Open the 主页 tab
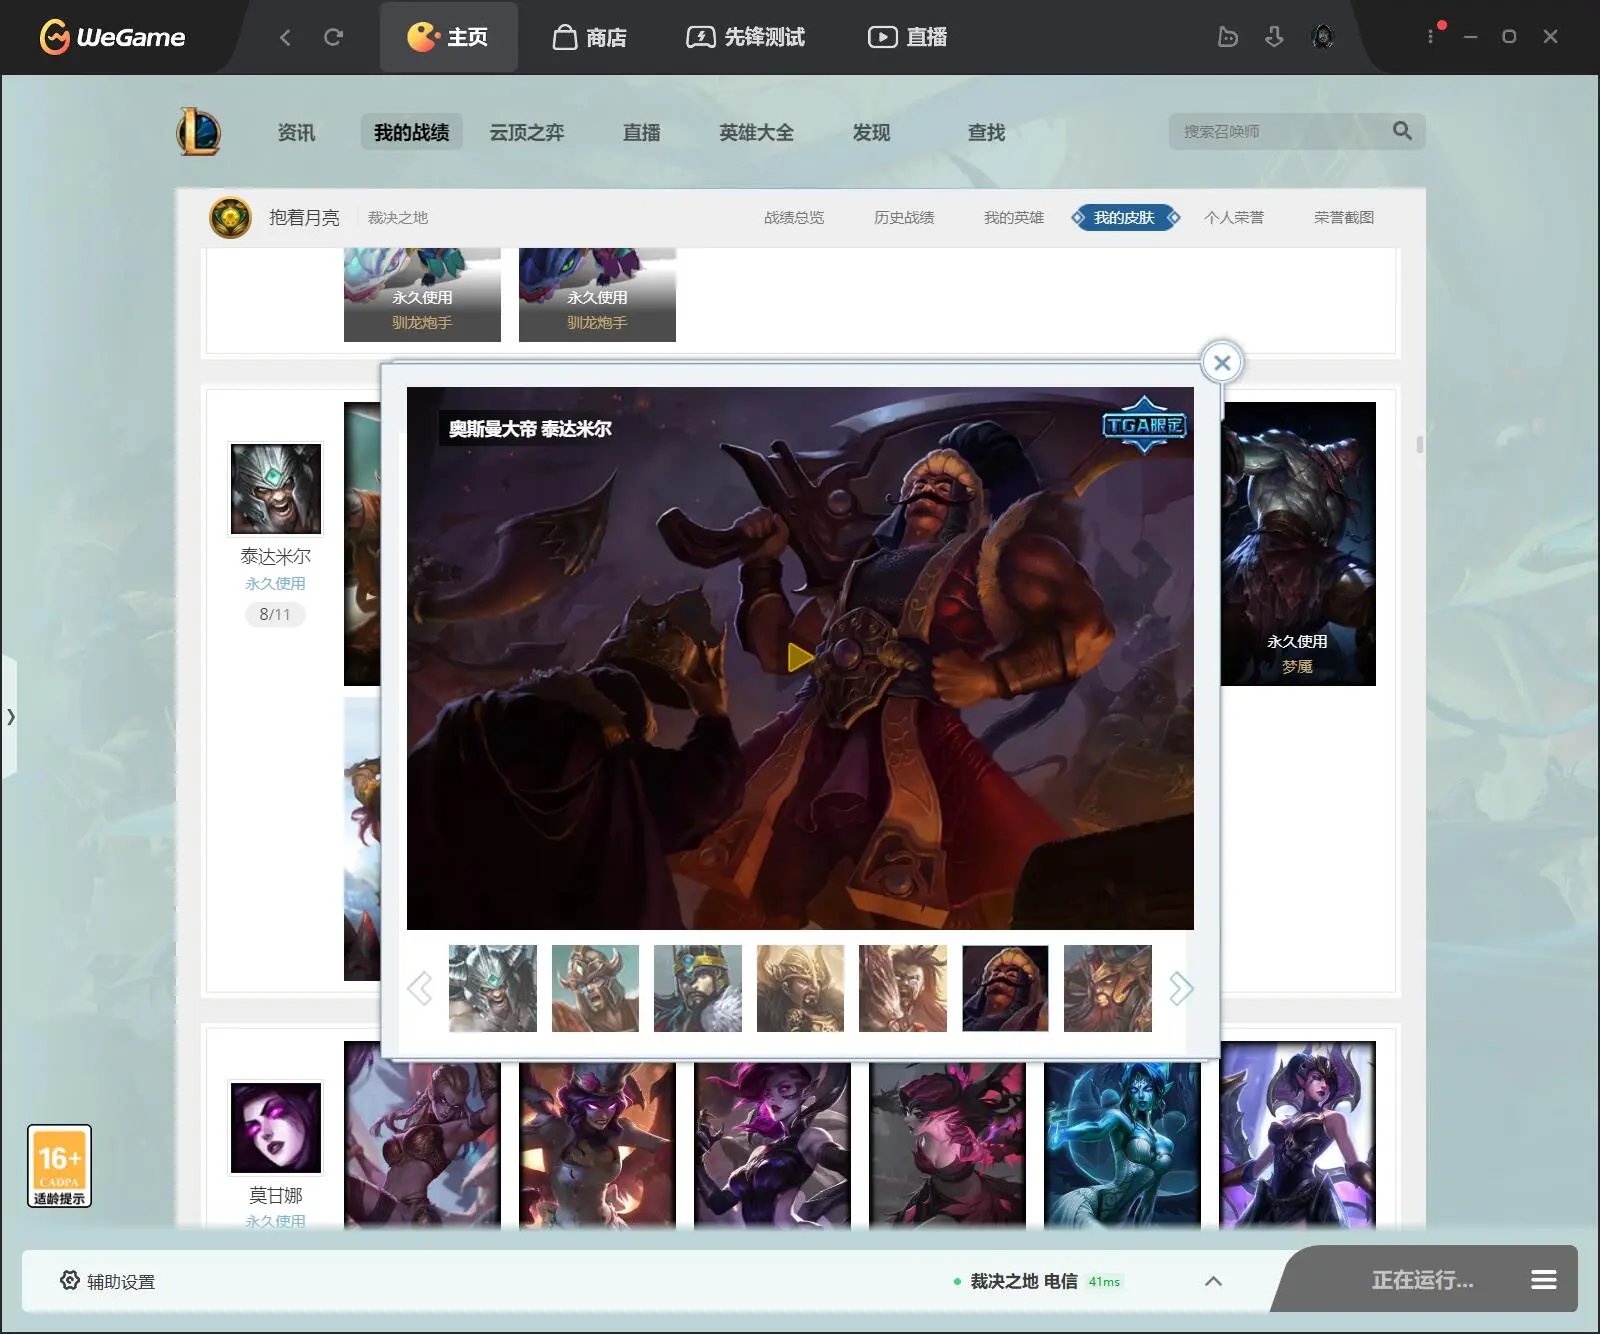Image resolution: width=1600 pixels, height=1334 pixels. point(448,37)
